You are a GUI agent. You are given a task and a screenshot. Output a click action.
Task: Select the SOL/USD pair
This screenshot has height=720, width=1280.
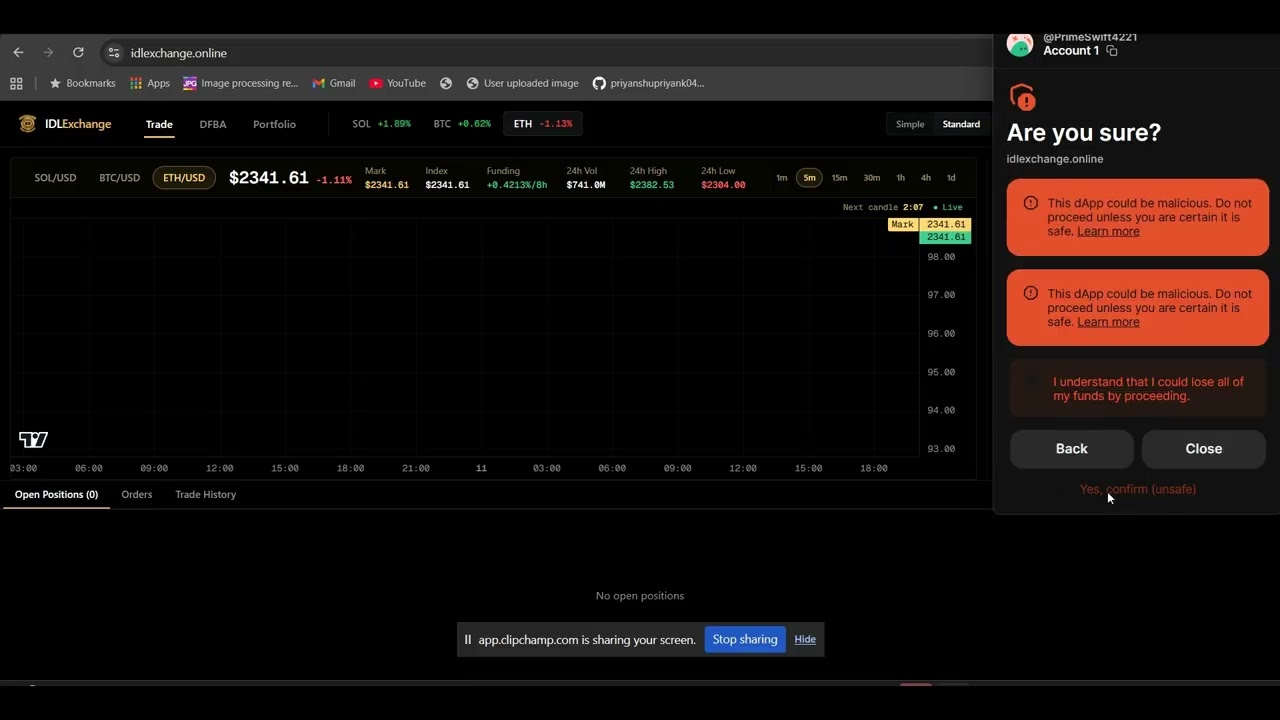pyautogui.click(x=55, y=178)
